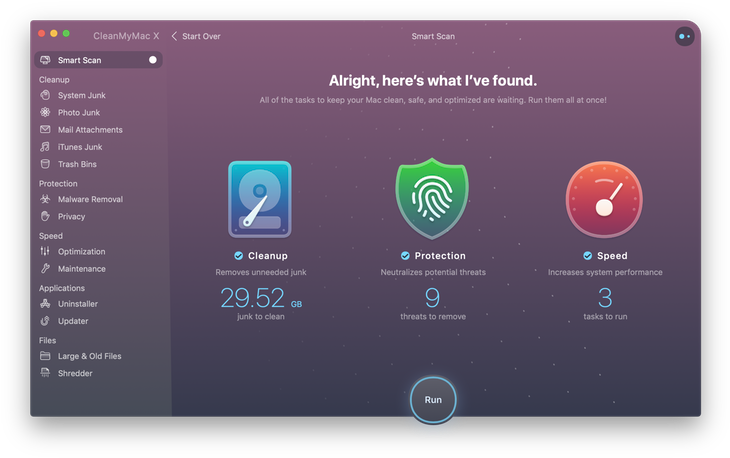Click the Large & Old Files folder icon

point(45,356)
